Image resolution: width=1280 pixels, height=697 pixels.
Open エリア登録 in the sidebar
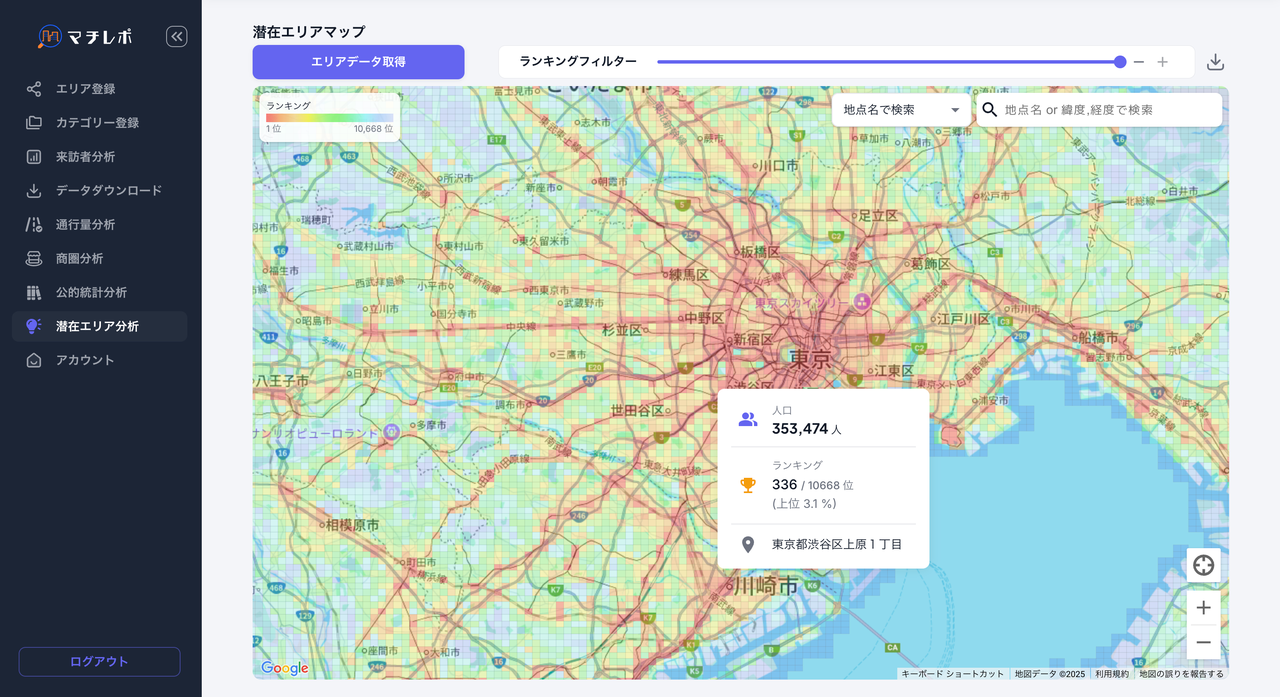85,89
